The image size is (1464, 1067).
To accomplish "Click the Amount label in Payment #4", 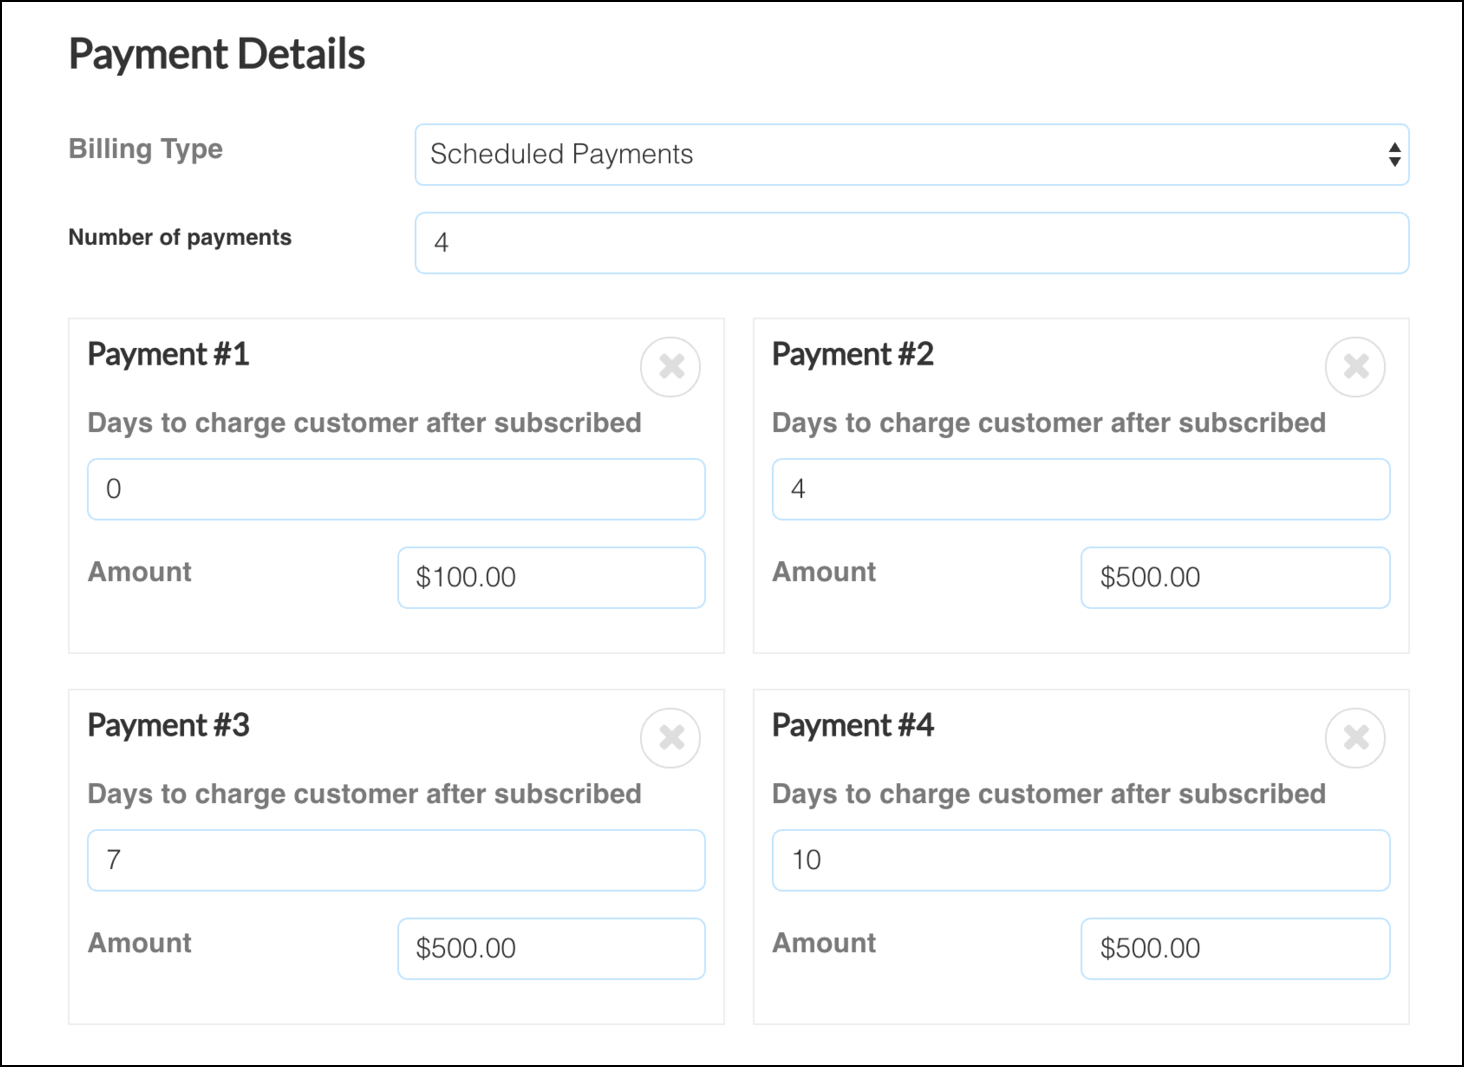I will 824,943.
